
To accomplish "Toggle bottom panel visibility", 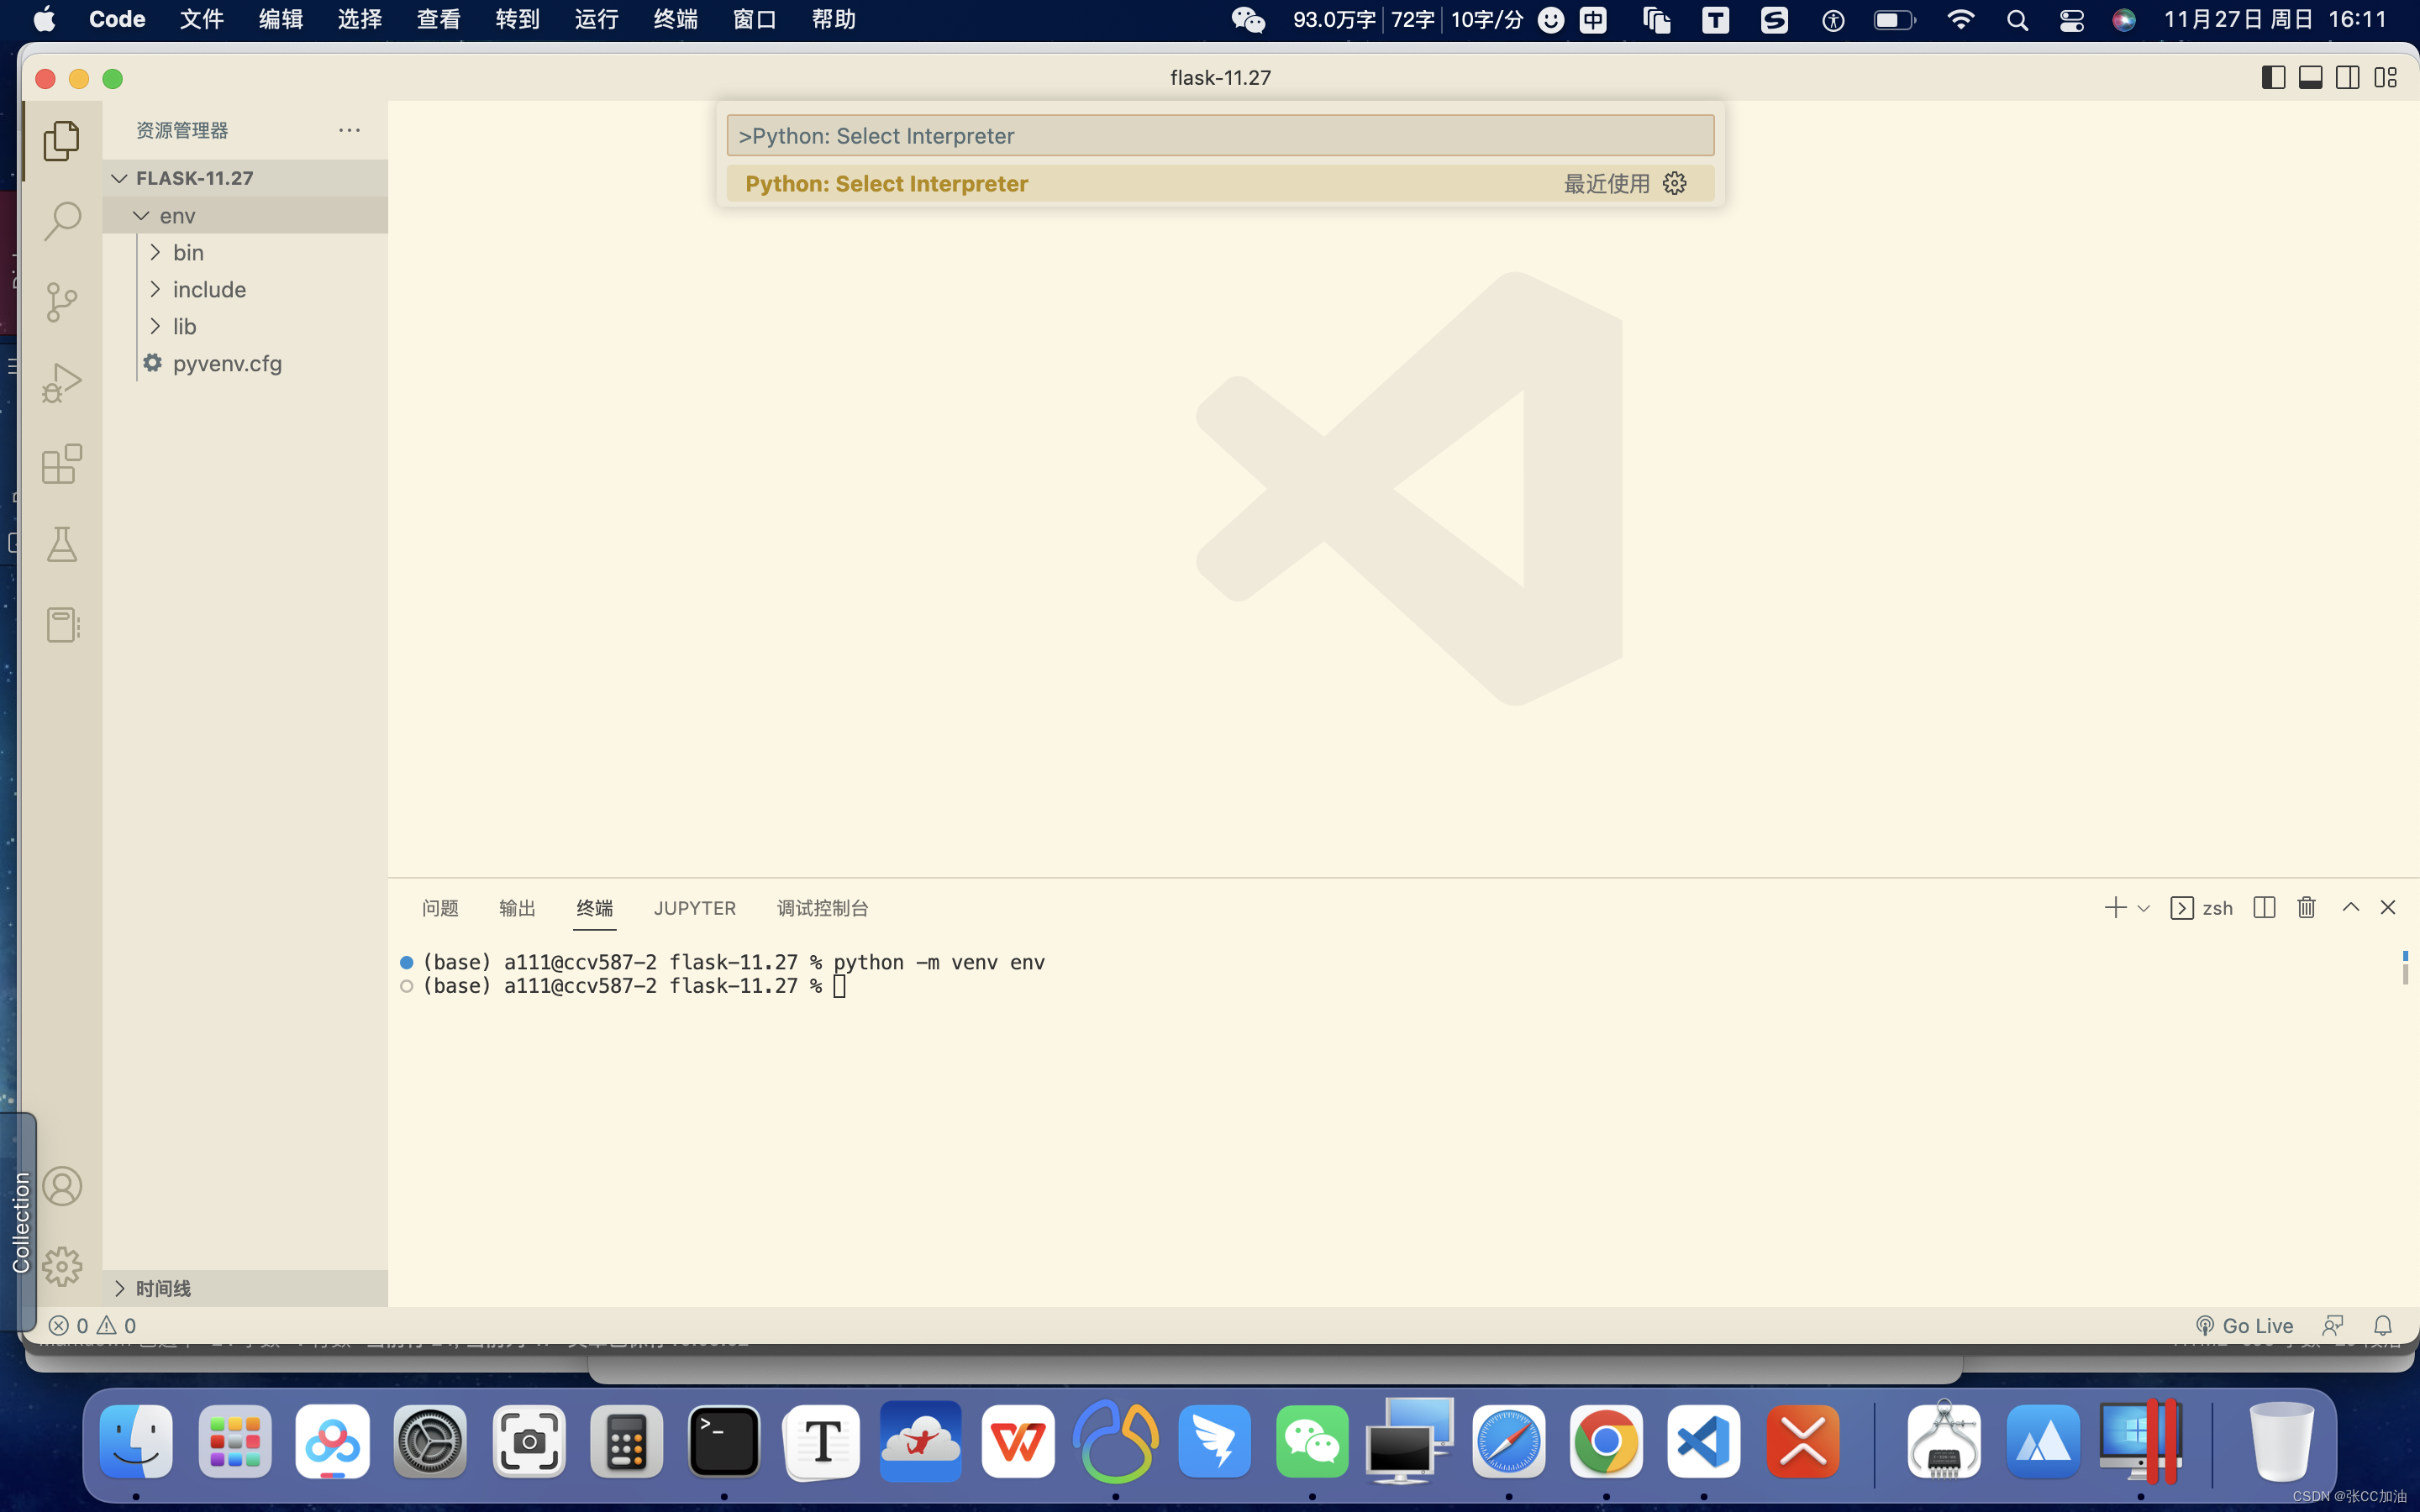I will coord(2311,77).
